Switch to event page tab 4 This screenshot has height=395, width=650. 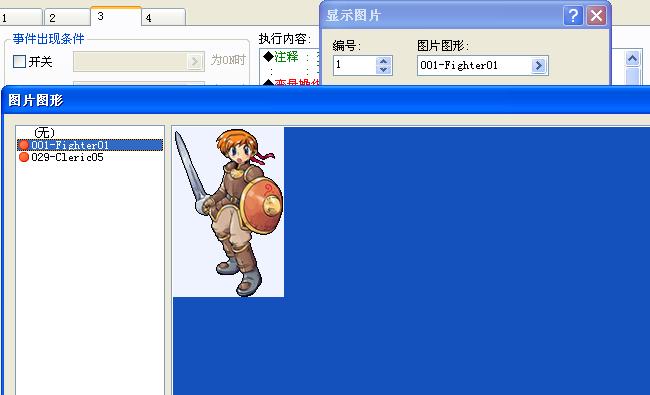(163, 17)
